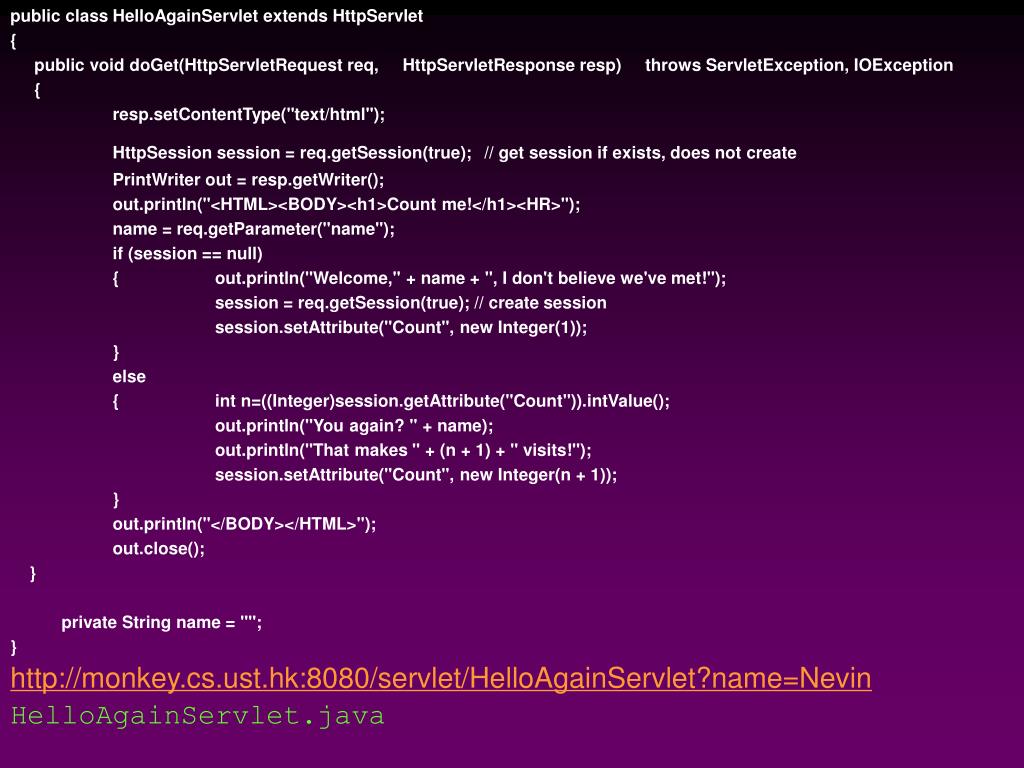
Task: Click 'HttpServletResponse resp)' parameter text
Action: (x=512, y=65)
